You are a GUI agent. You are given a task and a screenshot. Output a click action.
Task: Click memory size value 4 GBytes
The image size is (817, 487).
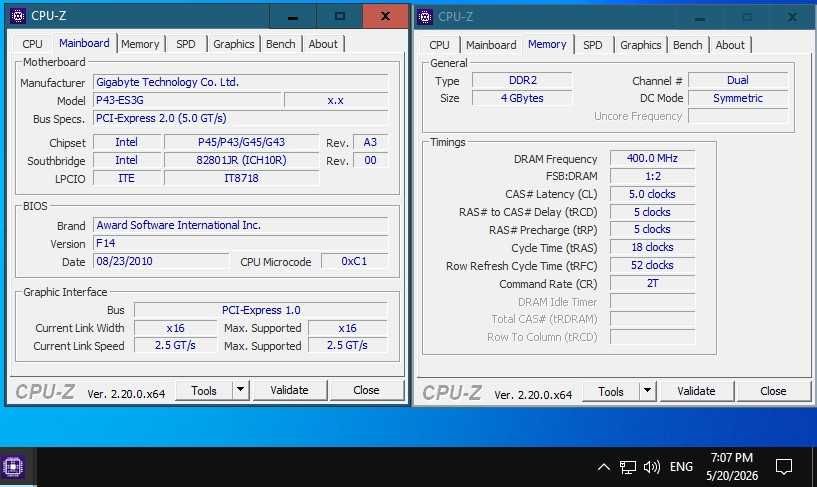pos(522,98)
